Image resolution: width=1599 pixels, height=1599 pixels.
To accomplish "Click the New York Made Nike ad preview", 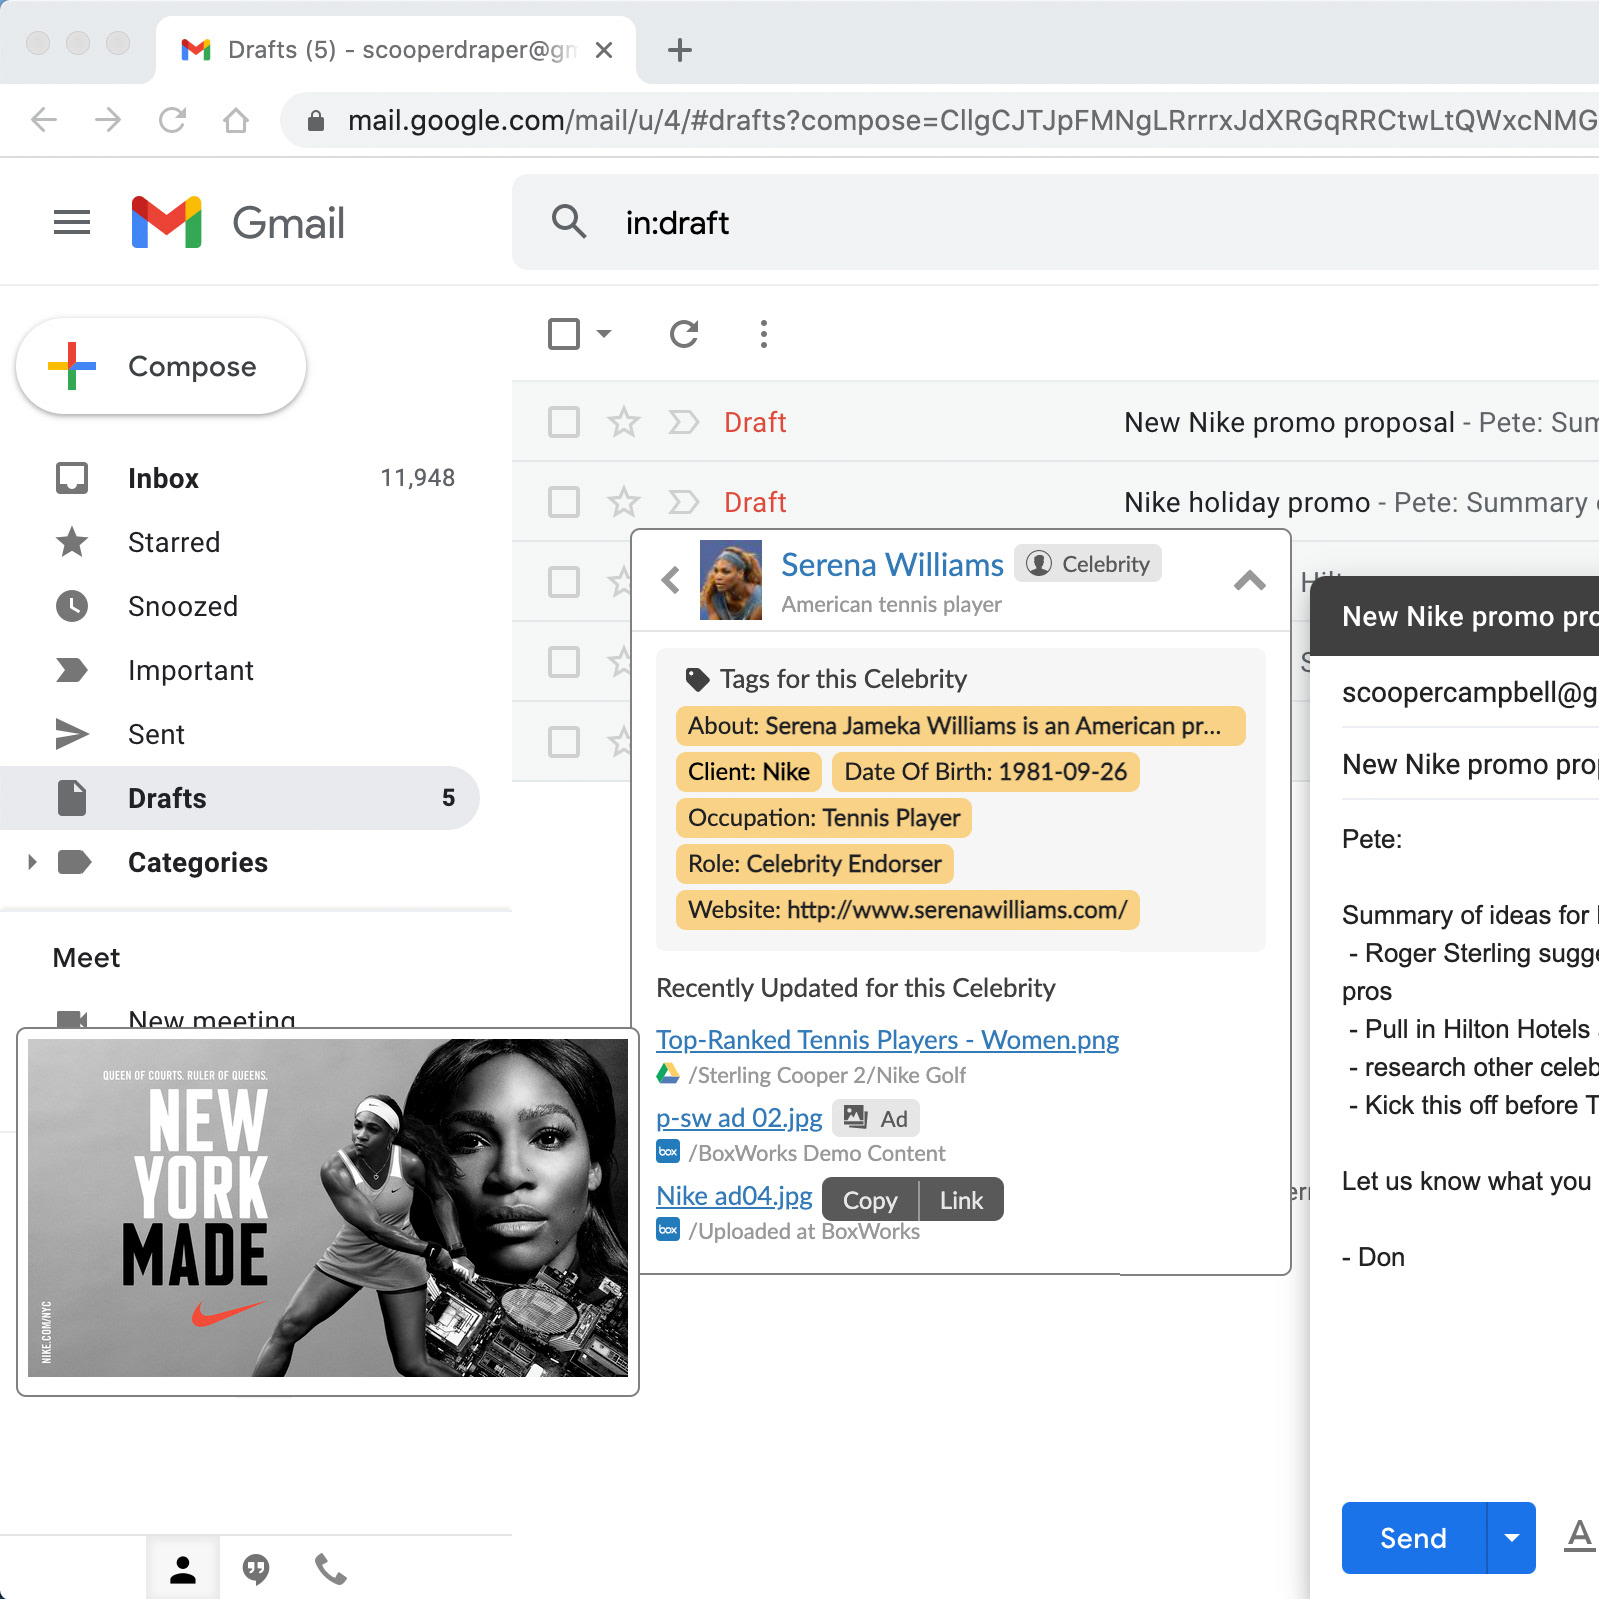I will point(328,1208).
